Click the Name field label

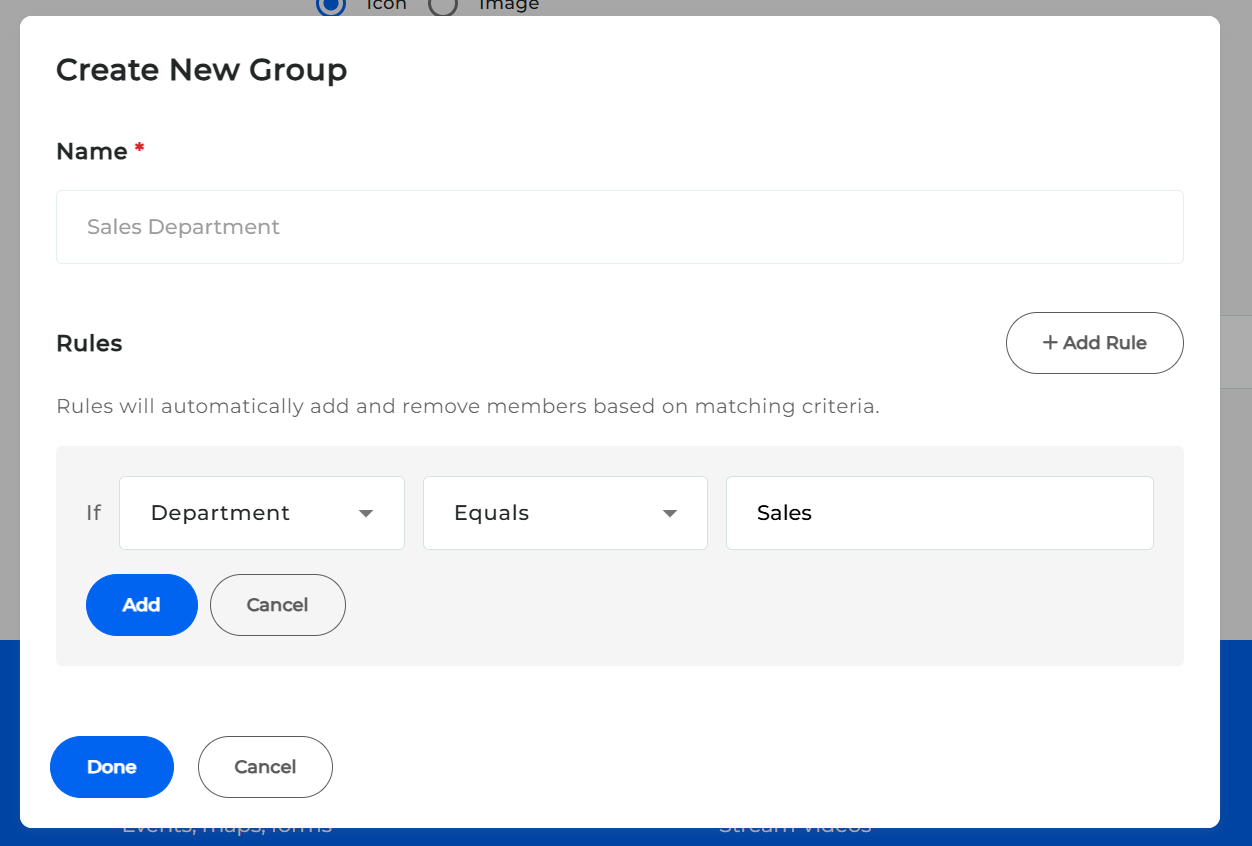(x=92, y=151)
